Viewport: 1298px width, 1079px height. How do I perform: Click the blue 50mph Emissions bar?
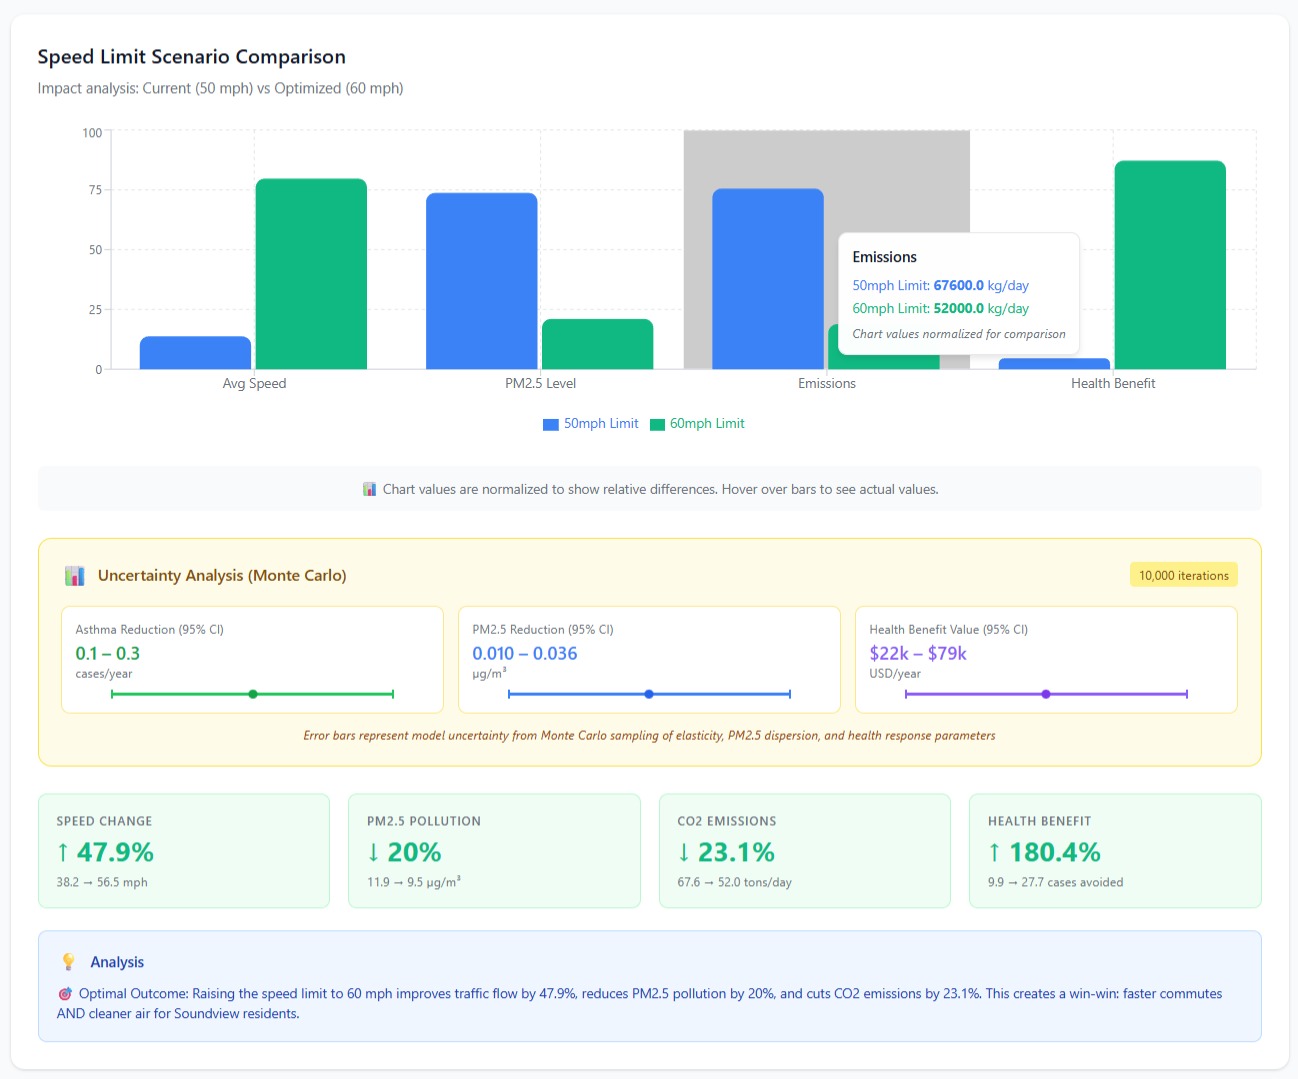[768, 279]
